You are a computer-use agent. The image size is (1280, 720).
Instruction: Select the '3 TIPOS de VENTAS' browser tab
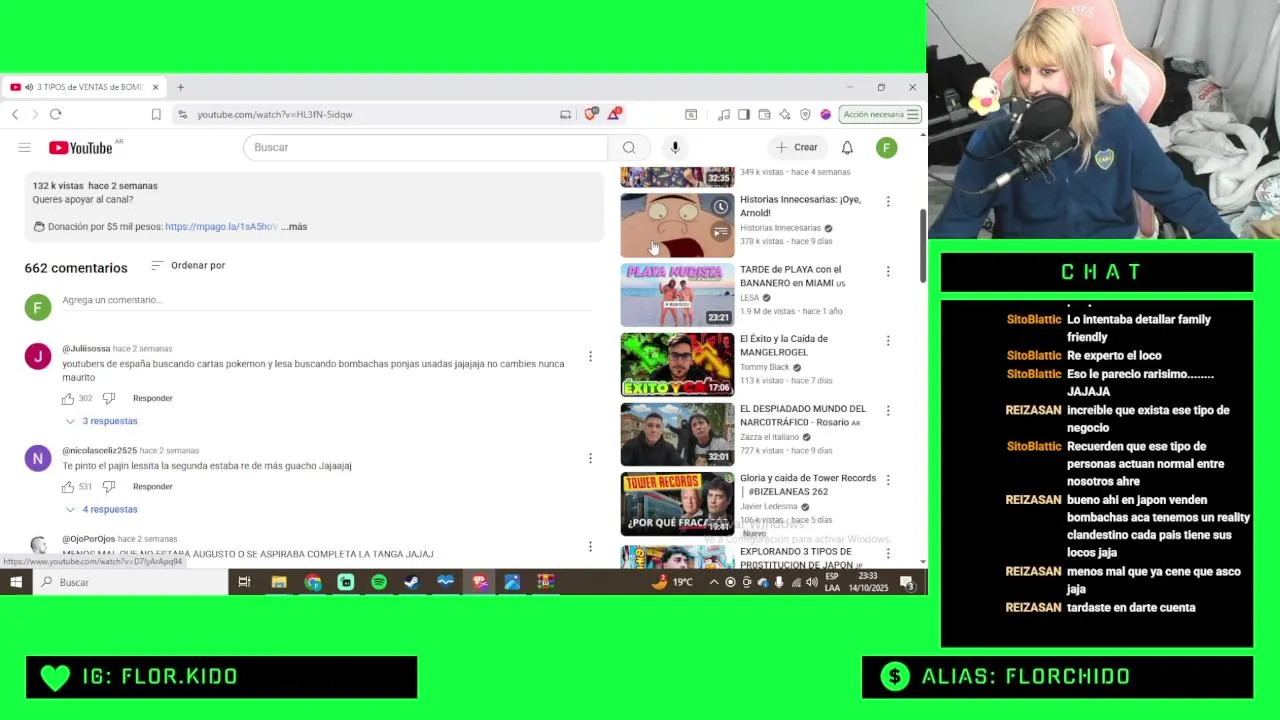point(84,87)
